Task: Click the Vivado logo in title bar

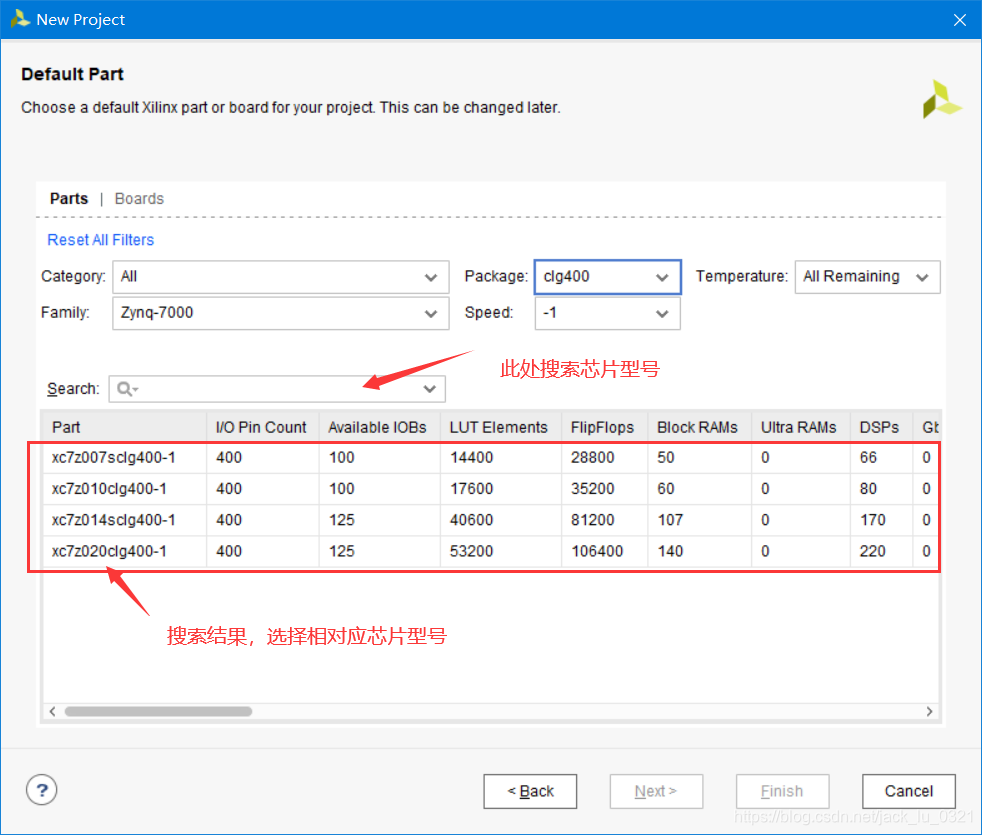Action: (20, 19)
